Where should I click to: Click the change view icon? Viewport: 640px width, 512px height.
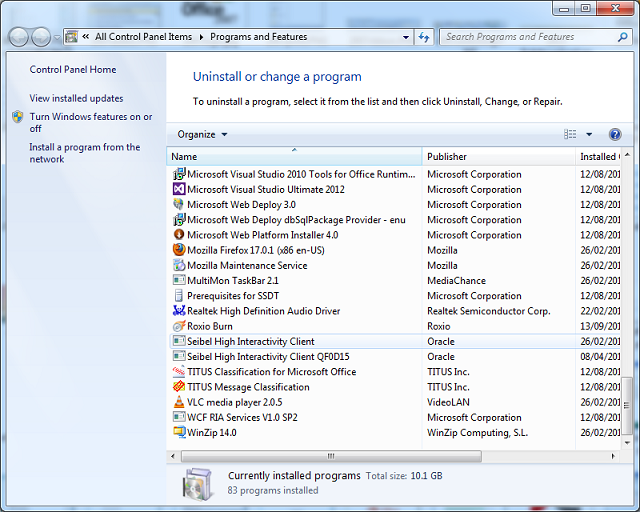(x=570, y=134)
